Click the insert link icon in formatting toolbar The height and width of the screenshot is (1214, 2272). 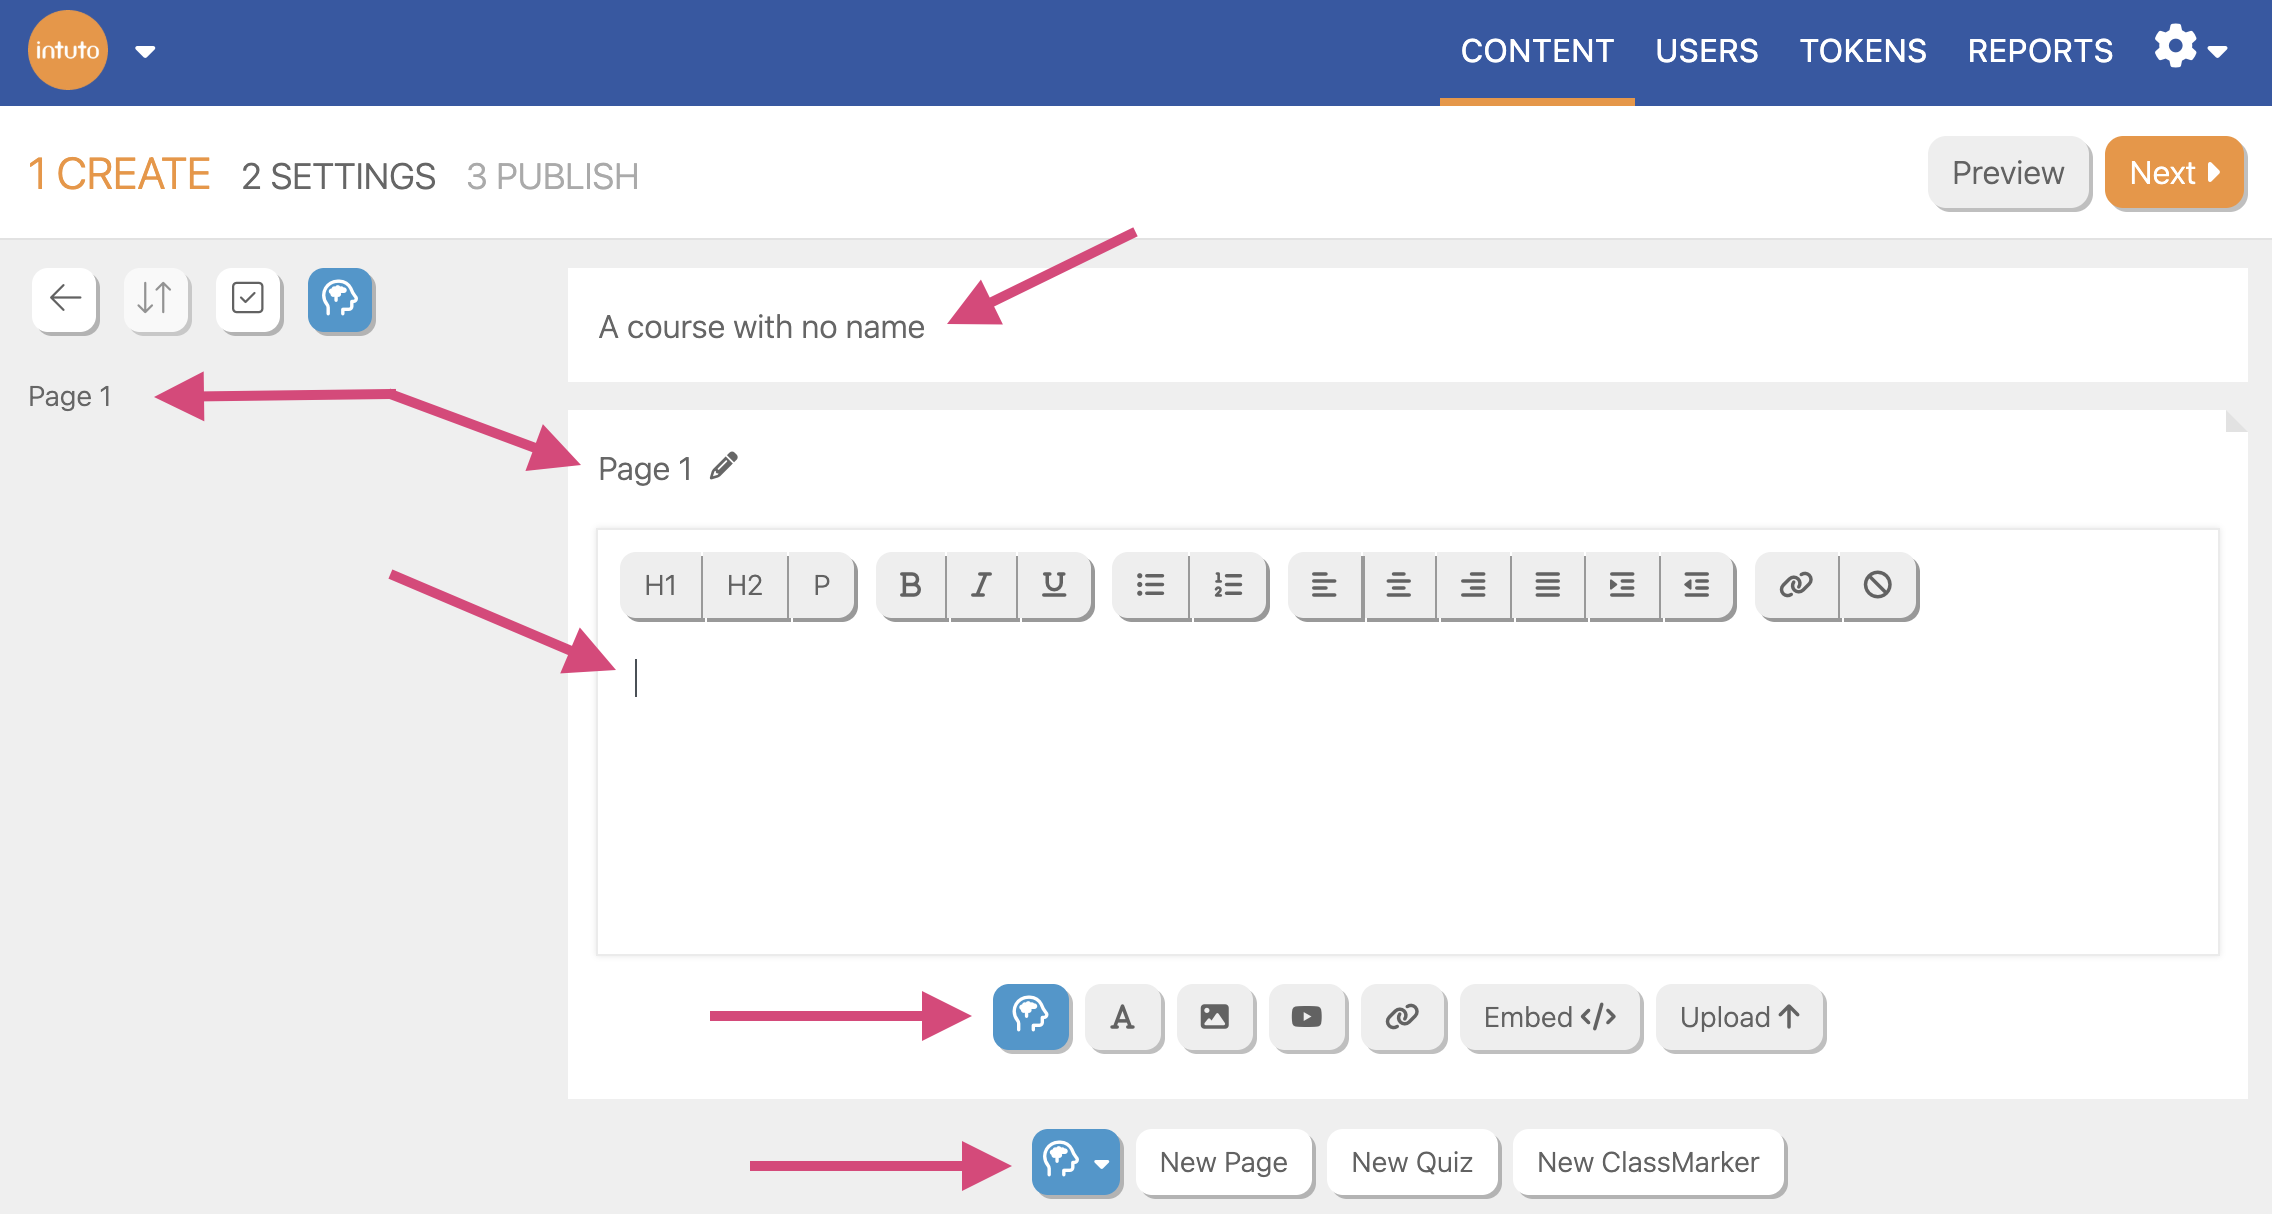click(x=1796, y=585)
